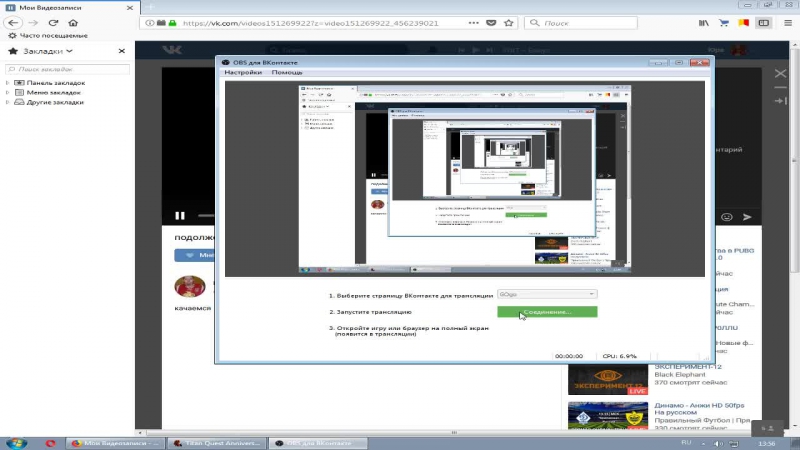This screenshot has height=450, width=800.
Task: Switch to Мои Видеозаписи taskbar item
Action: click(115, 443)
